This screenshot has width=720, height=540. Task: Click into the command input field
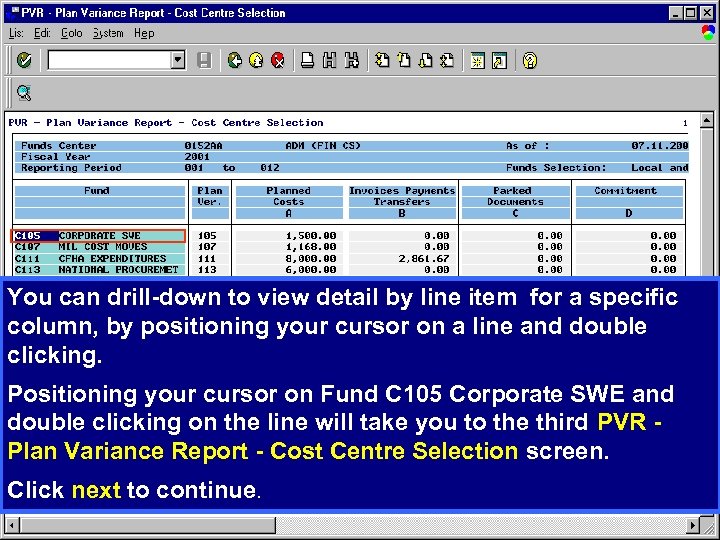click(x=109, y=60)
